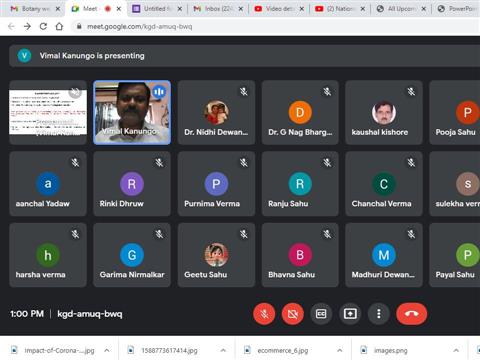Click the present now screen icon
The image size is (480, 360).
(x=350, y=314)
